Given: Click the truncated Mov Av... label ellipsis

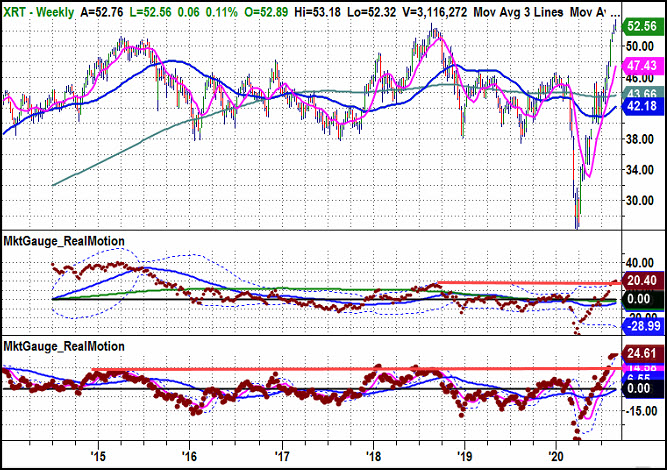Looking at the screenshot, I should tap(616, 12).
